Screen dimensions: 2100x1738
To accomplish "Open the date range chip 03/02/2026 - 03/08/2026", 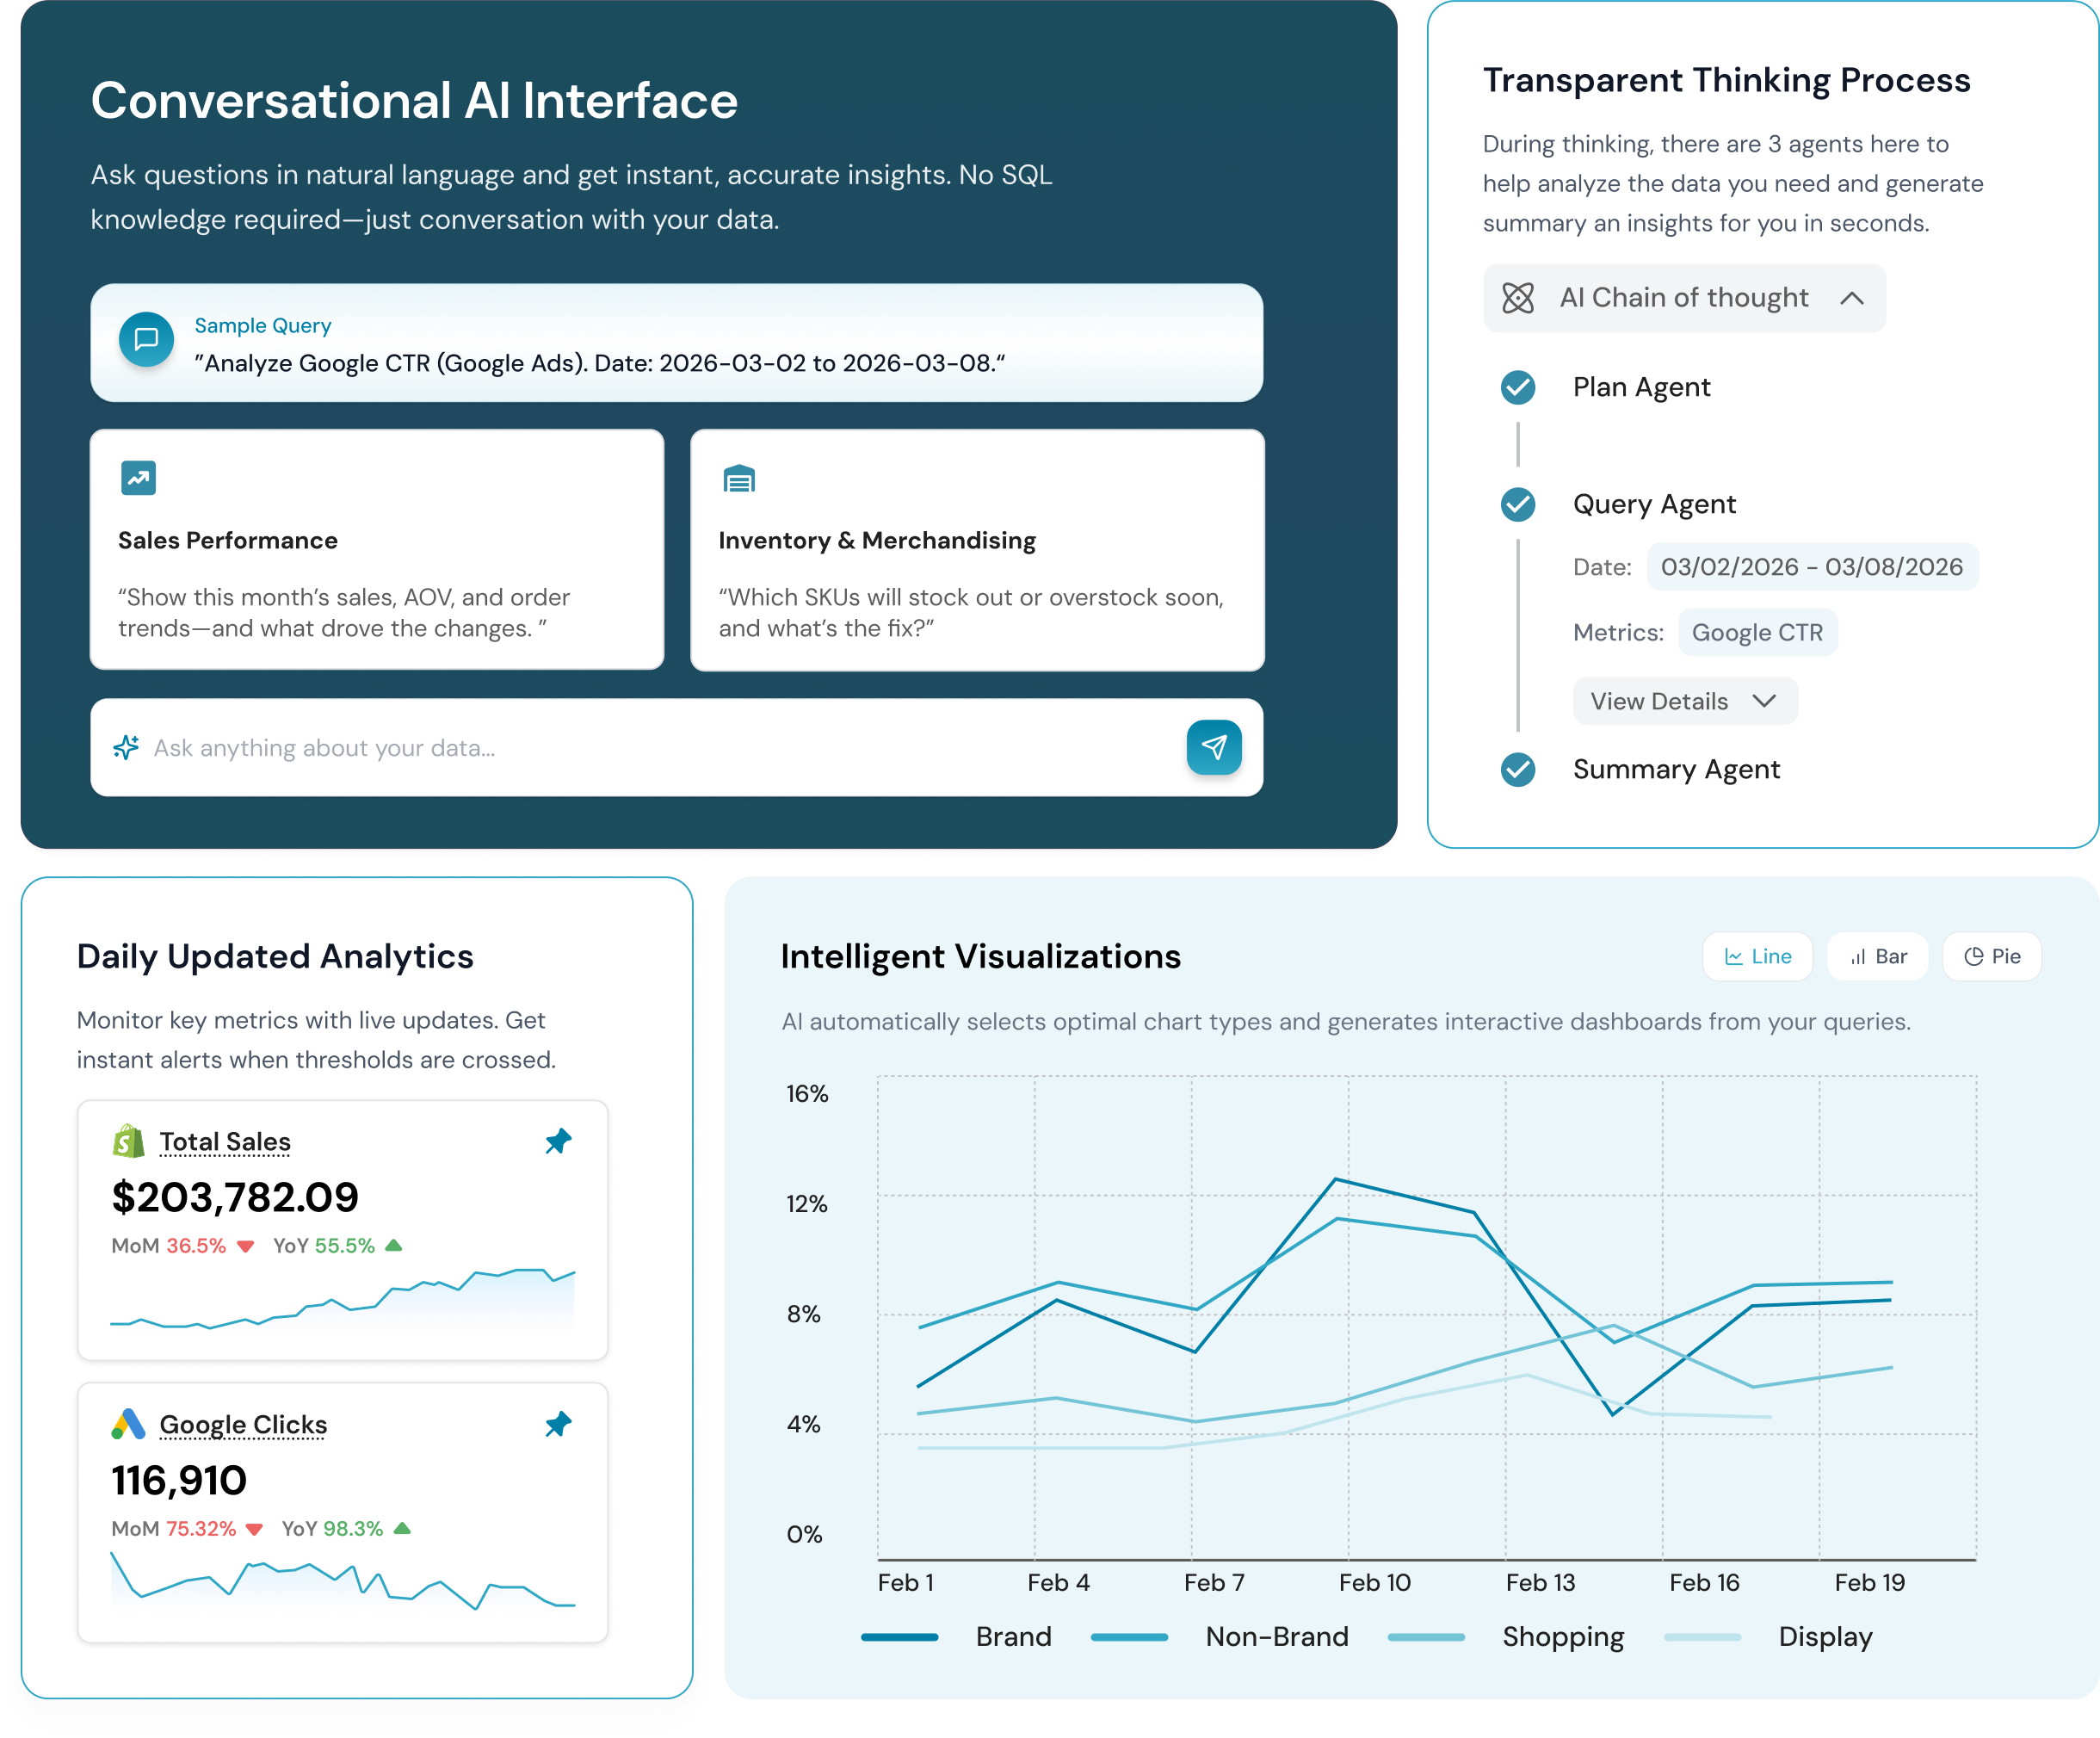I will pos(1812,566).
